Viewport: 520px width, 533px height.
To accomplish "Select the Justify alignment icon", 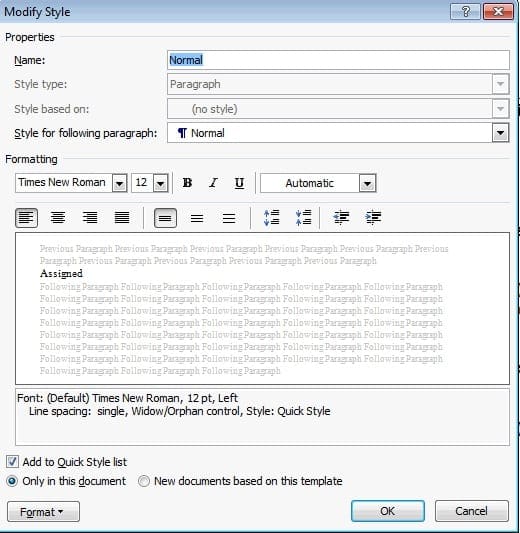I will pos(122,218).
